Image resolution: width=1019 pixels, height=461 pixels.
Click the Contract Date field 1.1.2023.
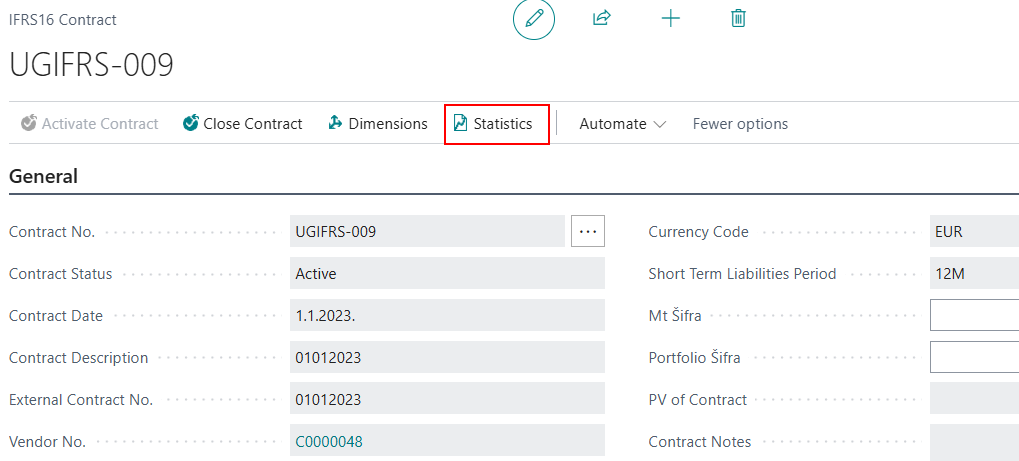tap(447, 315)
